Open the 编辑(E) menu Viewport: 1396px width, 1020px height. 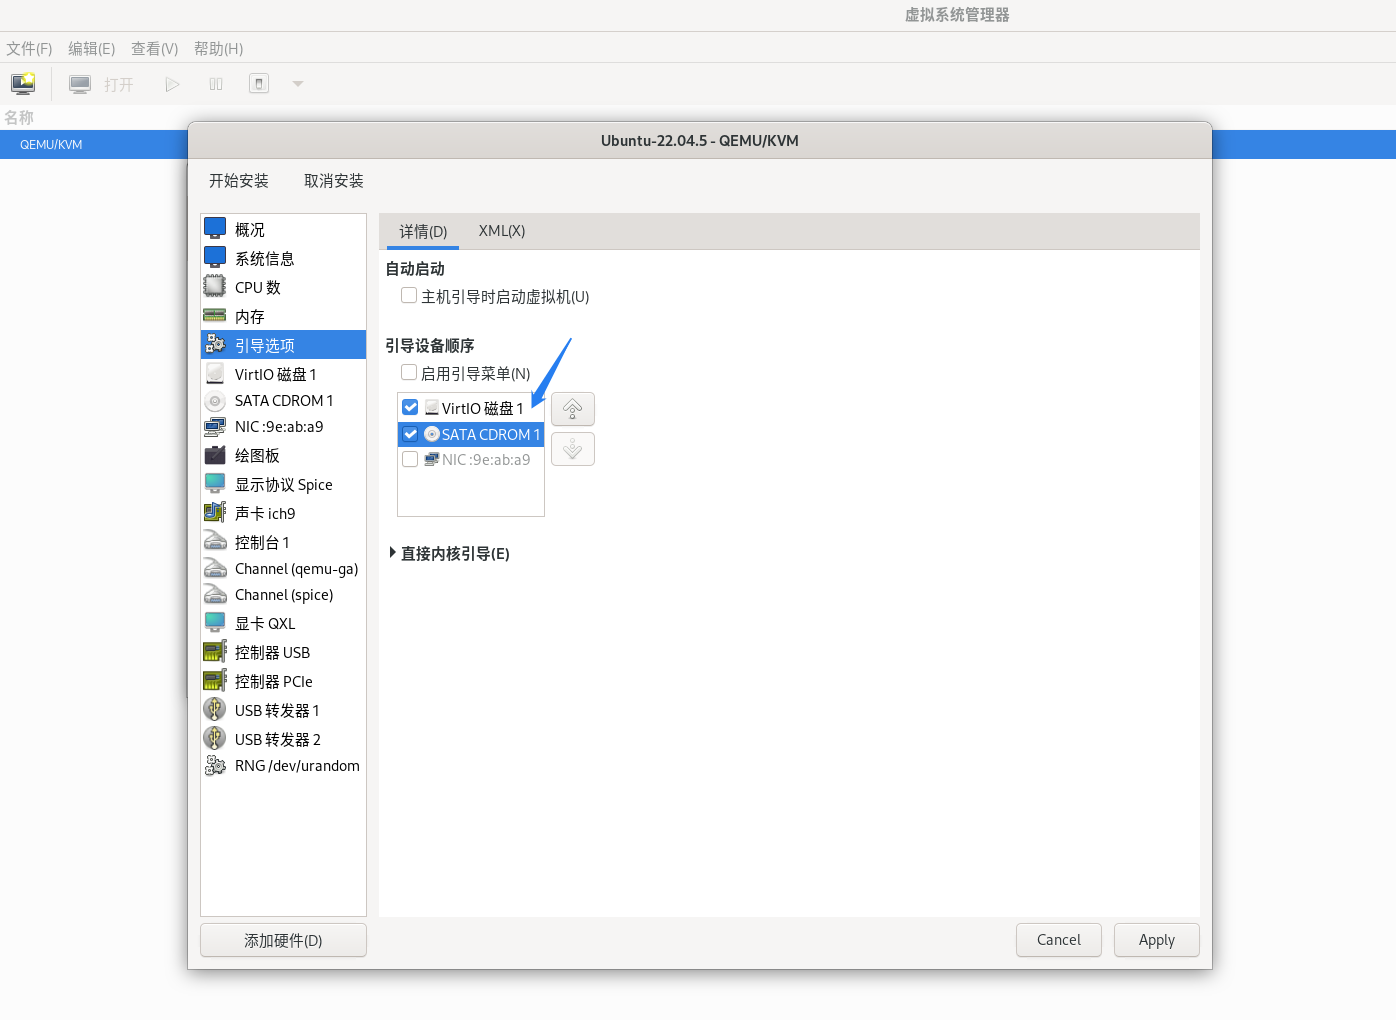[91, 49]
